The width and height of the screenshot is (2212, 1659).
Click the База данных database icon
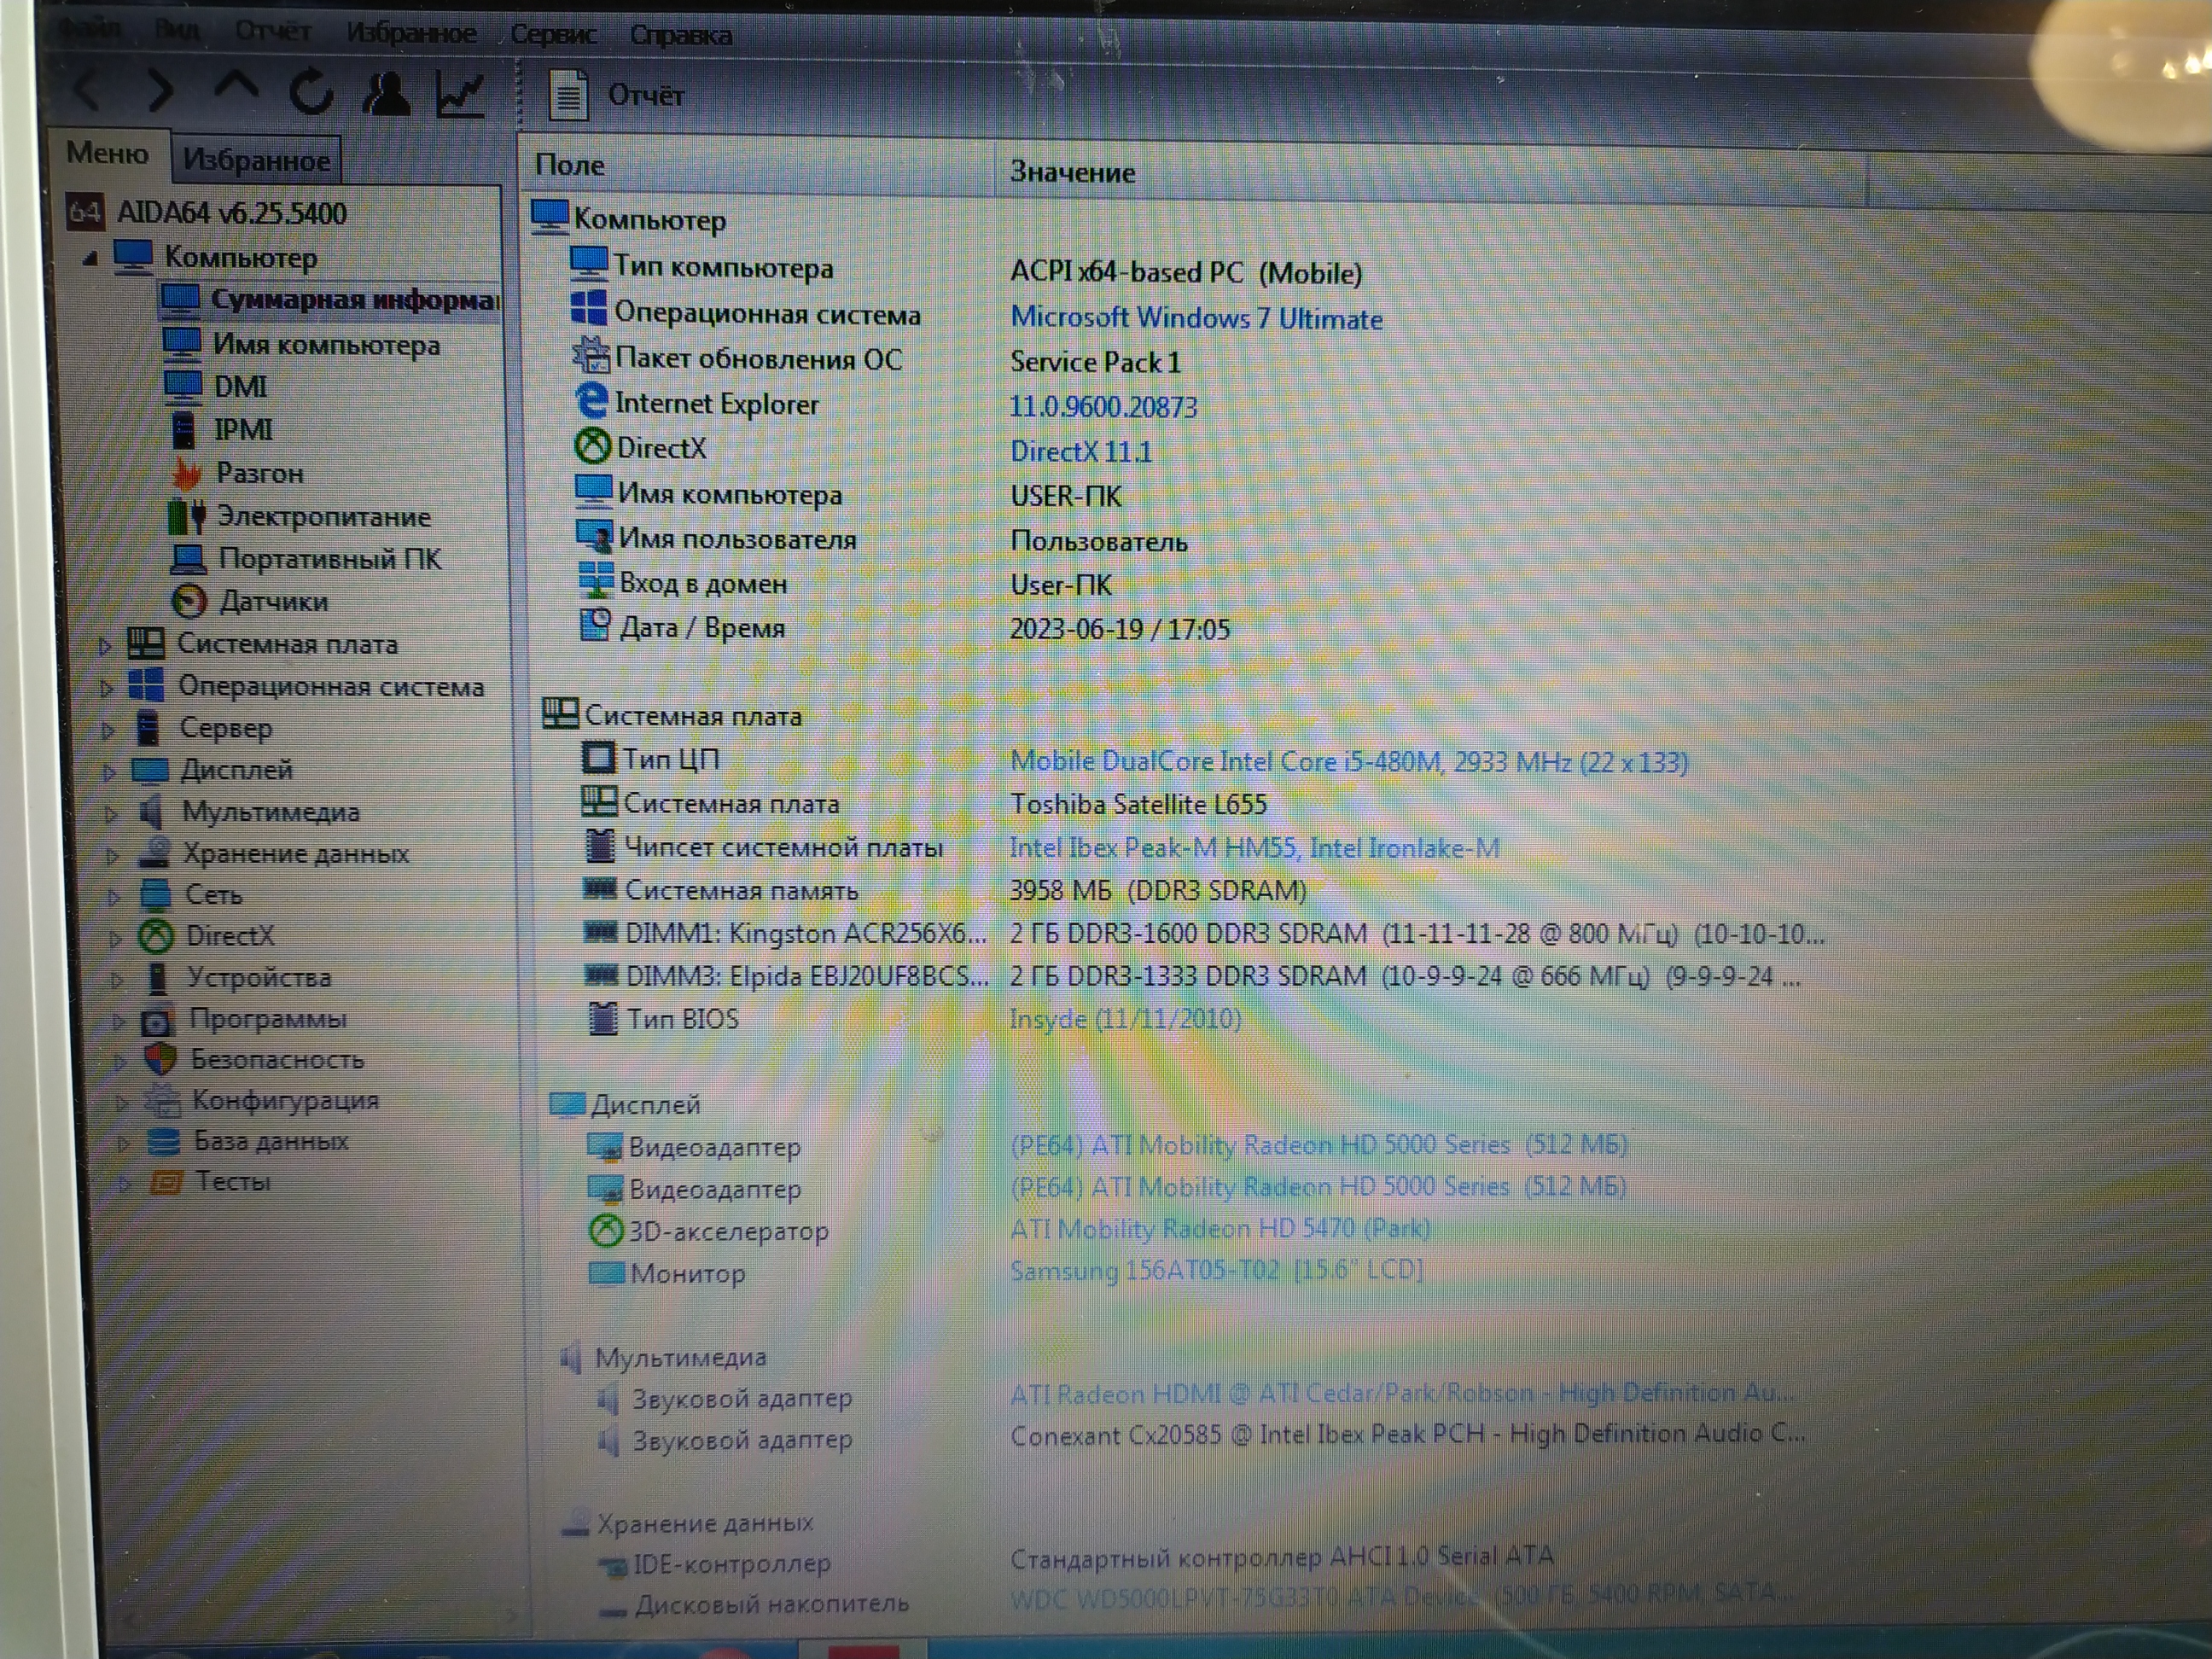(x=163, y=1141)
